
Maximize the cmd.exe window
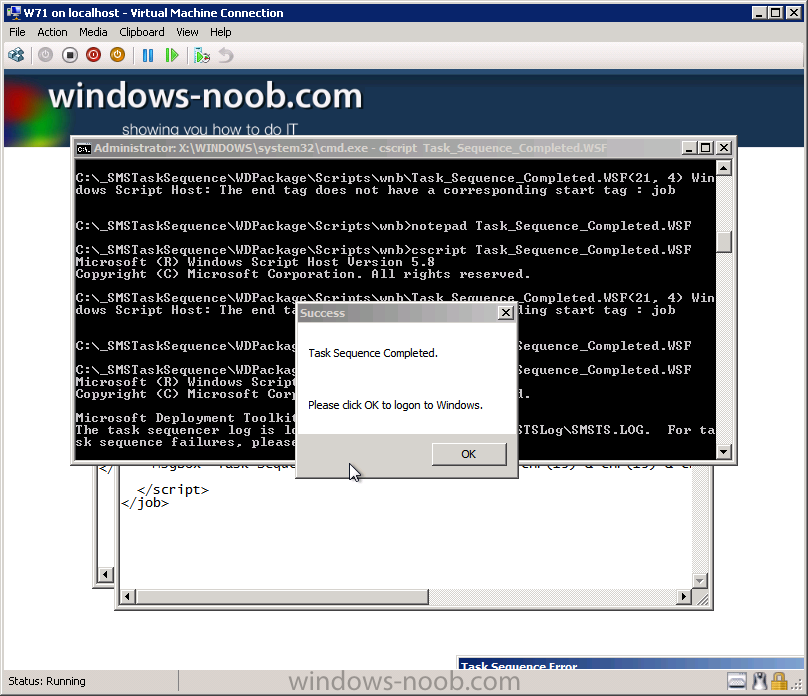tap(706, 148)
